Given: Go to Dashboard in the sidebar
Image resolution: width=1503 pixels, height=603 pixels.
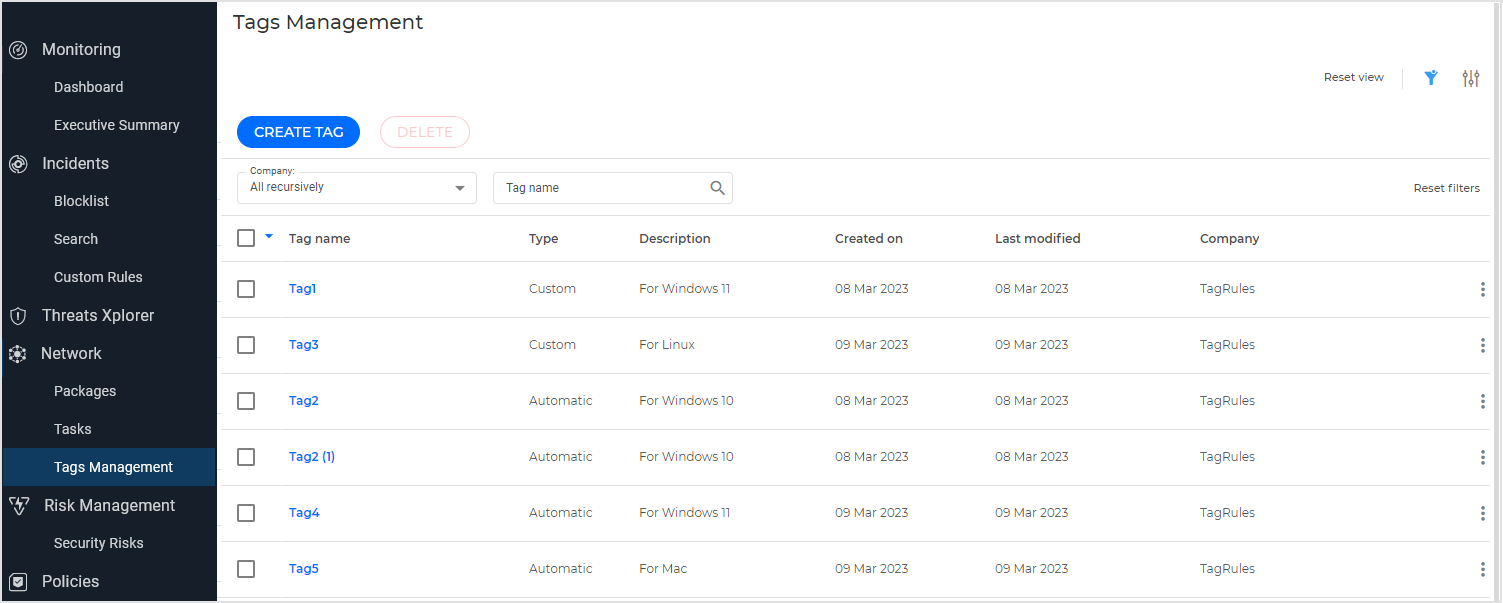Looking at the screenshot, I should 88,88.
